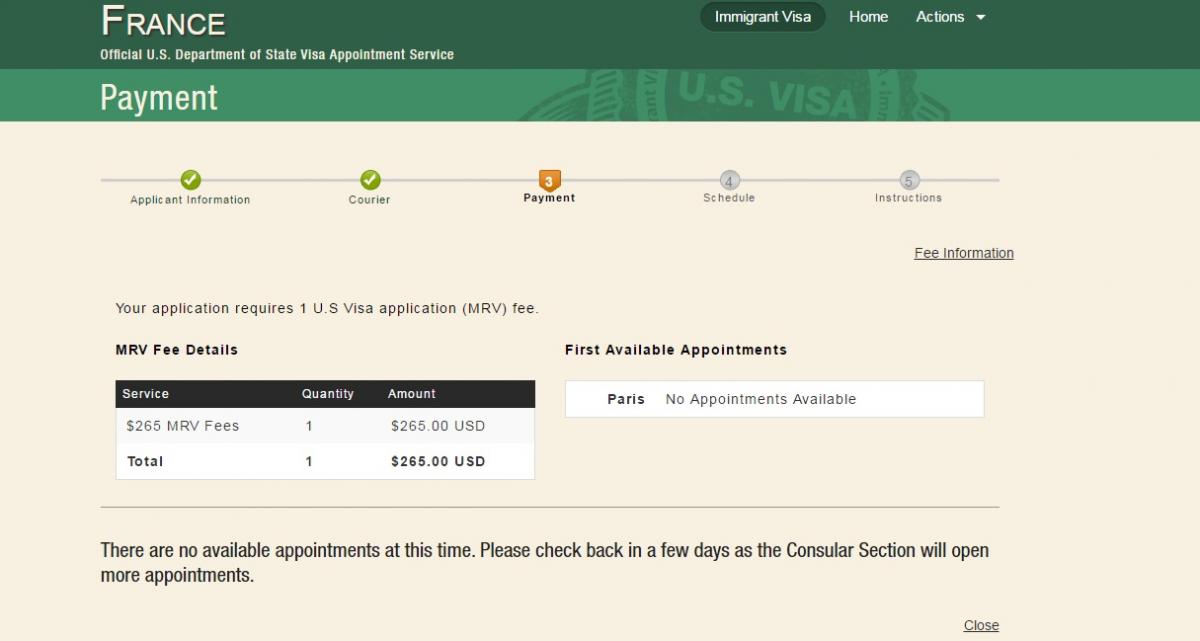Click the Total row in fee table
1200x641 pixels.
[325, 461]
